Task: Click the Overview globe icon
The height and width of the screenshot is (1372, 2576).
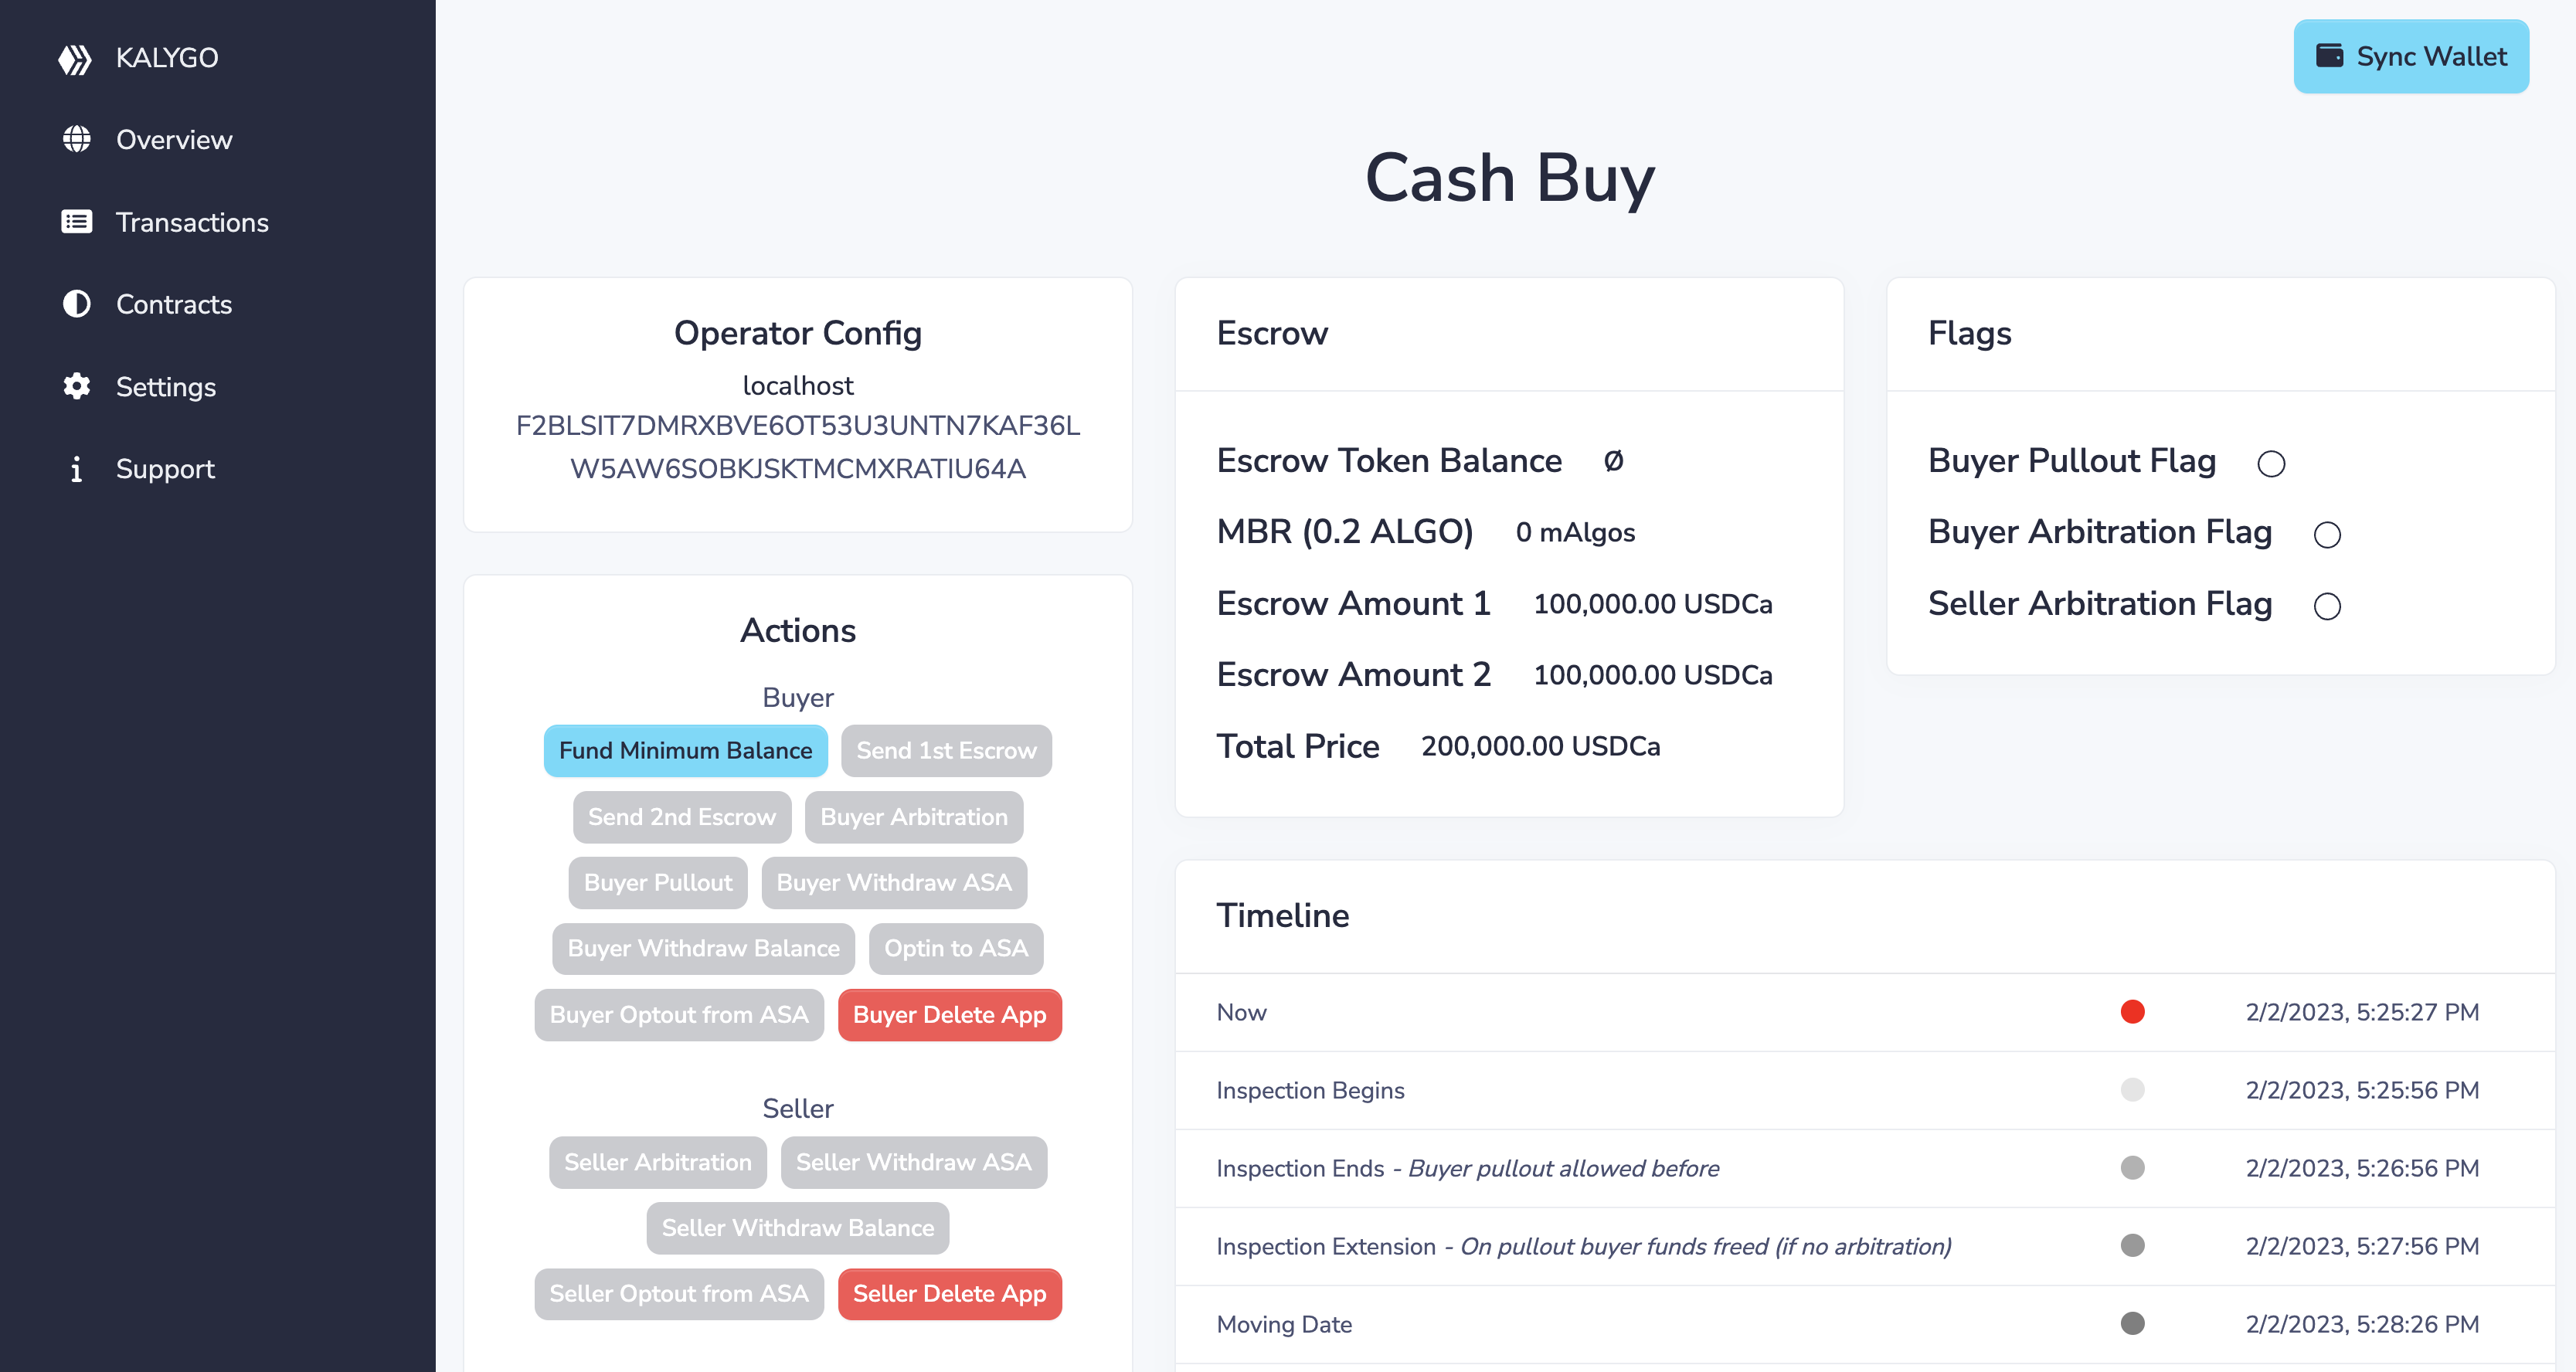Action: (76, 139)
